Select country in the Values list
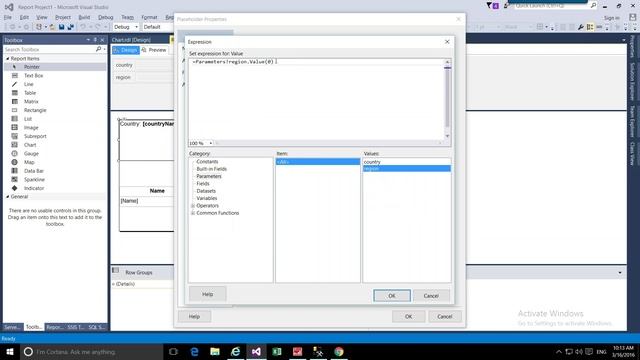This screenshot has width=640, height=360. pos(407,162)
